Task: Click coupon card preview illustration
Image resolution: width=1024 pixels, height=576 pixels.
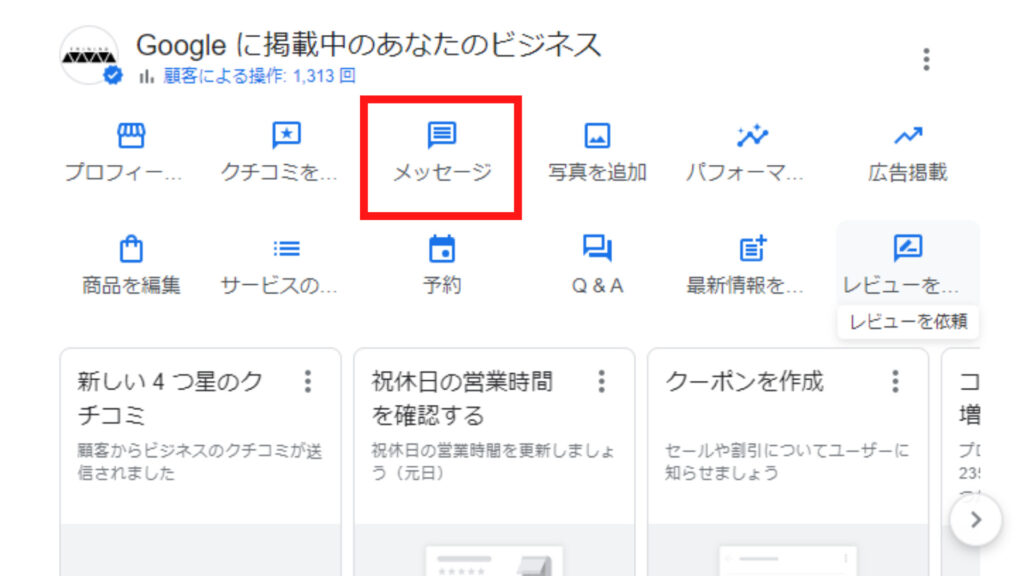Action: pyautogui.click(x=788, y=562)
